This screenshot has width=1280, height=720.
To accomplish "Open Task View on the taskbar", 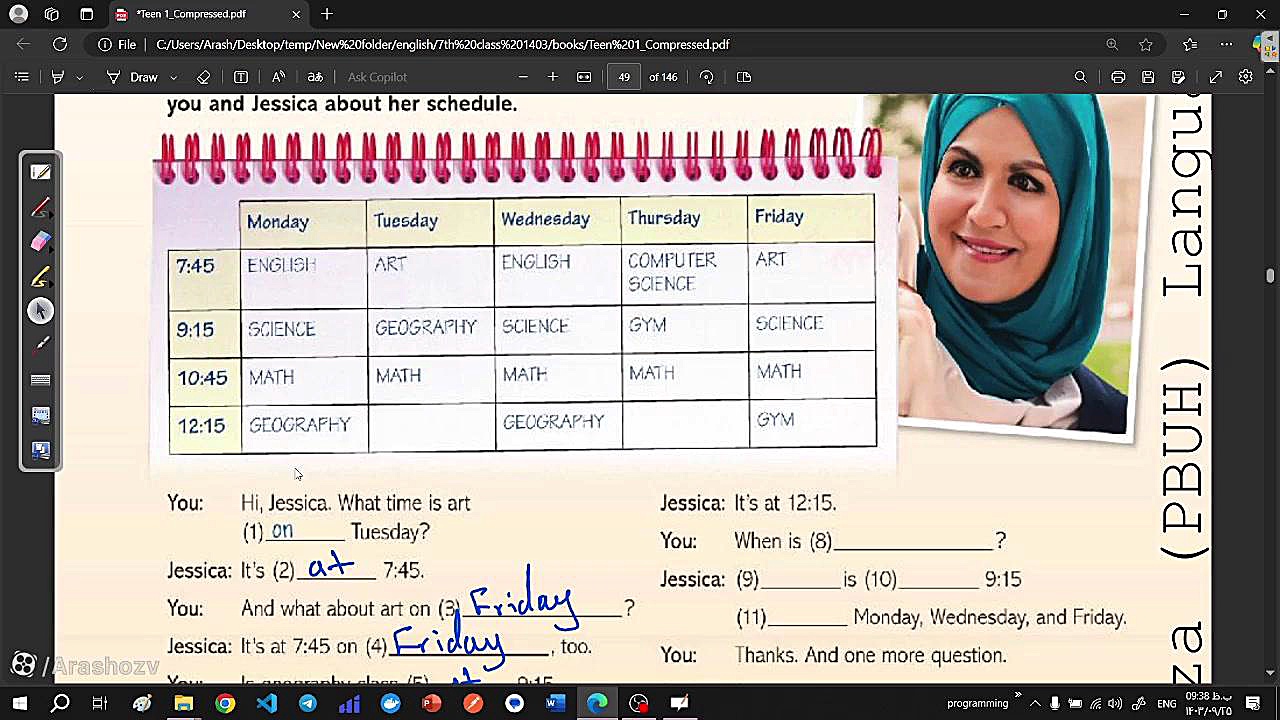I will click(x=100, y=703).
